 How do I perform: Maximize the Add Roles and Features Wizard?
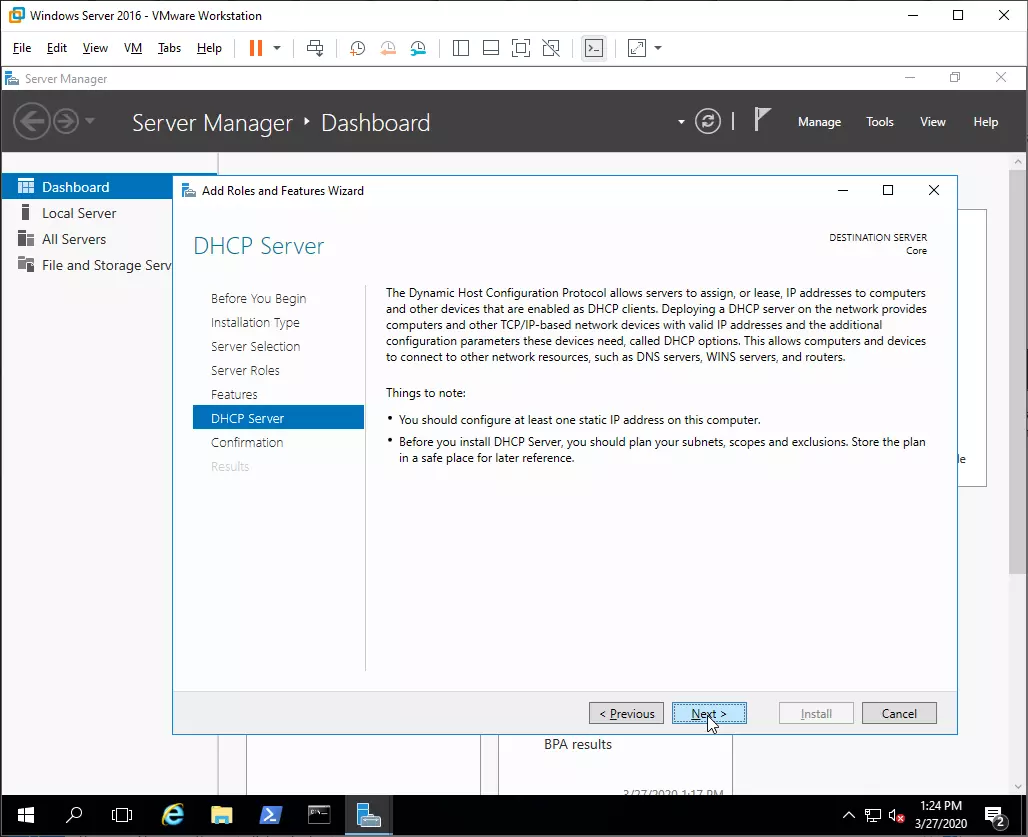pyautogui.click(x=888, y=190)
